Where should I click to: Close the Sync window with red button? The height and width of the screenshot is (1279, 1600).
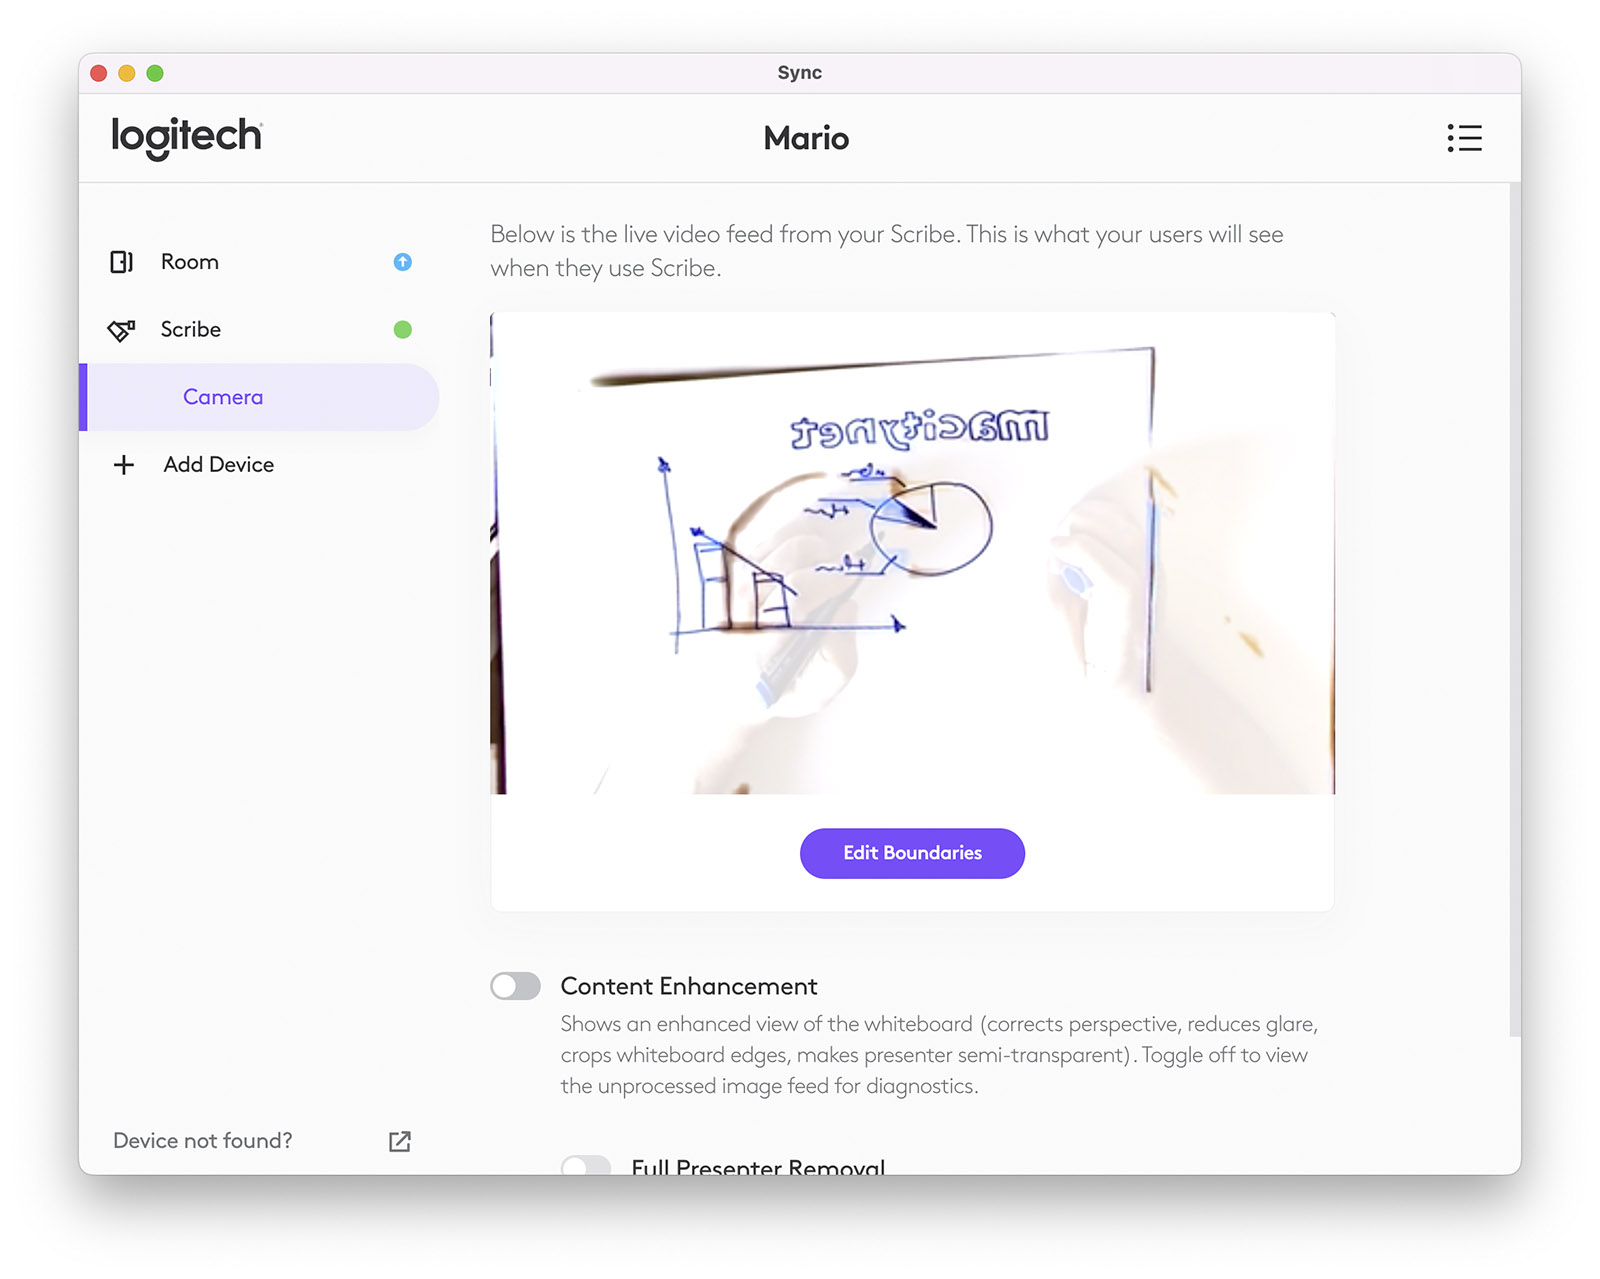click(x=99, y=73)
